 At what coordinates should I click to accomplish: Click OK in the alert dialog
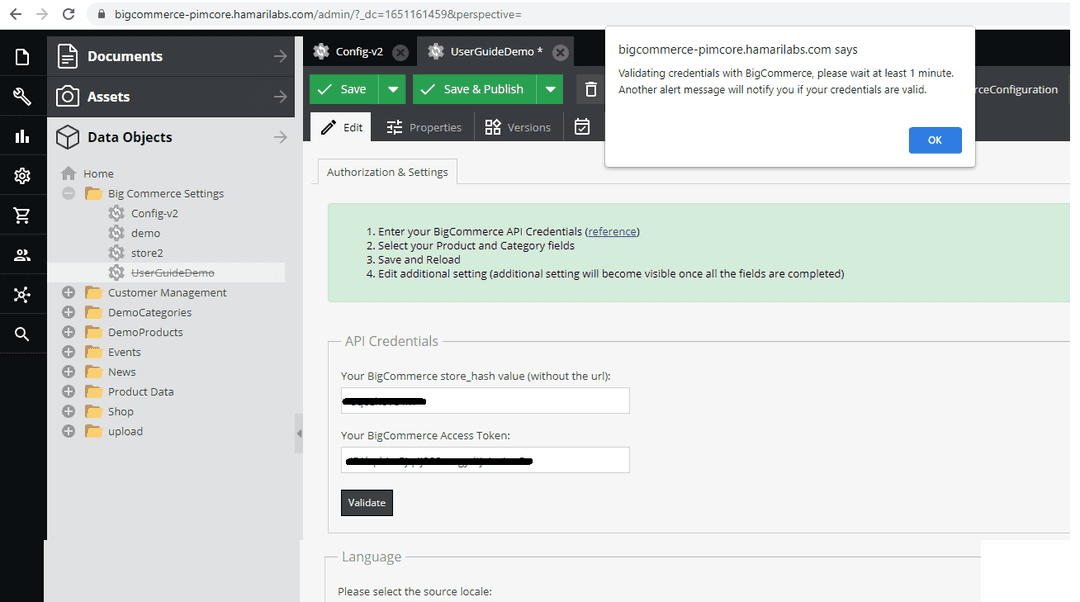click(935, 140)
